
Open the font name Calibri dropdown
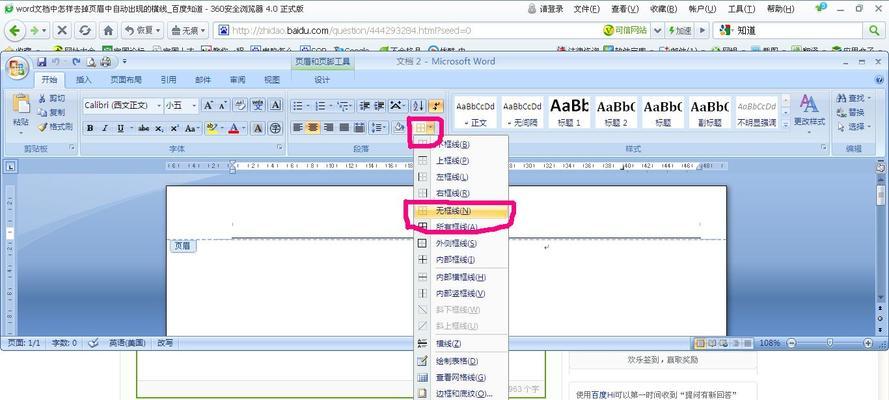(x=159, y=105)
